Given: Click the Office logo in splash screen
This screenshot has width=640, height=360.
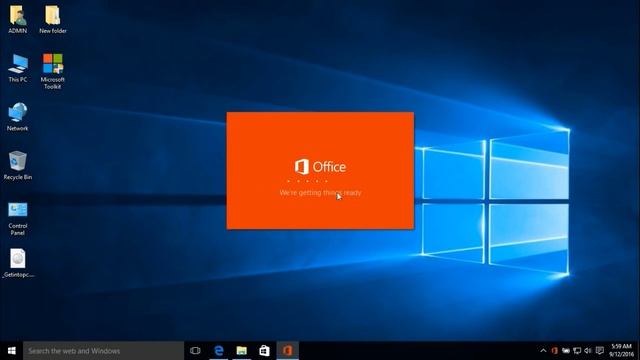Looking at the screenshot, I should pyautogui.click(x=320, y=167).
